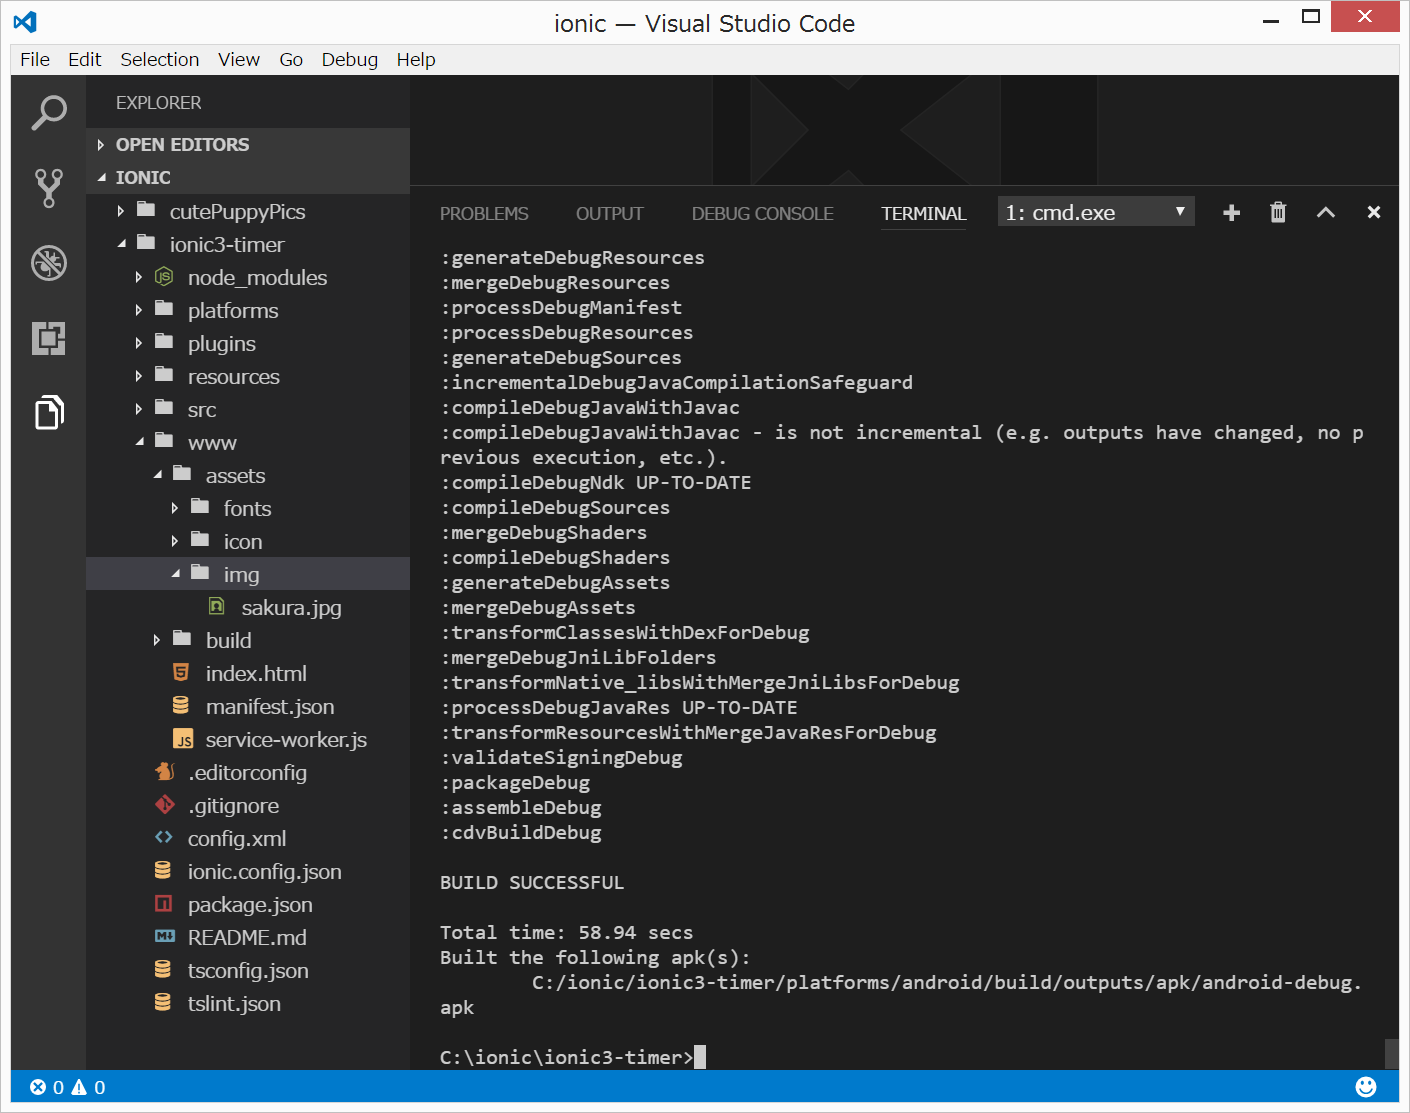Open the terminal selector dropdown cmd.exe

(x=1095, y=212)
